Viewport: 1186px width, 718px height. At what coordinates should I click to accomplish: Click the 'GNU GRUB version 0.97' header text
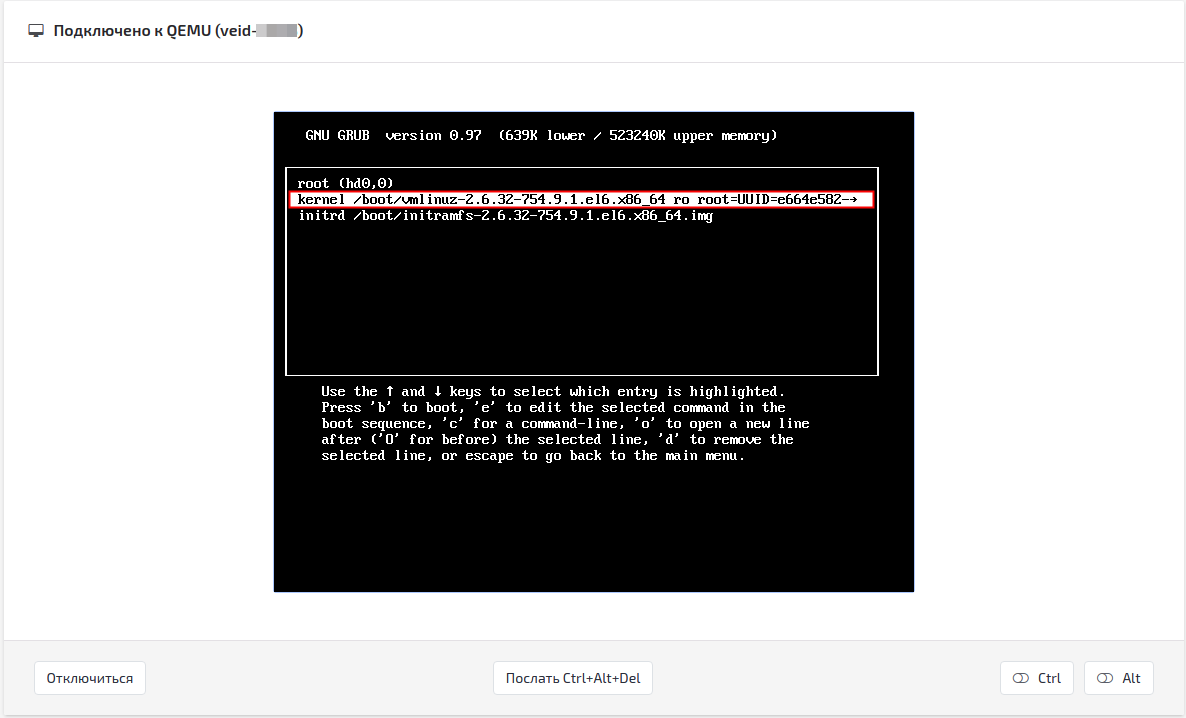(393, 135)
